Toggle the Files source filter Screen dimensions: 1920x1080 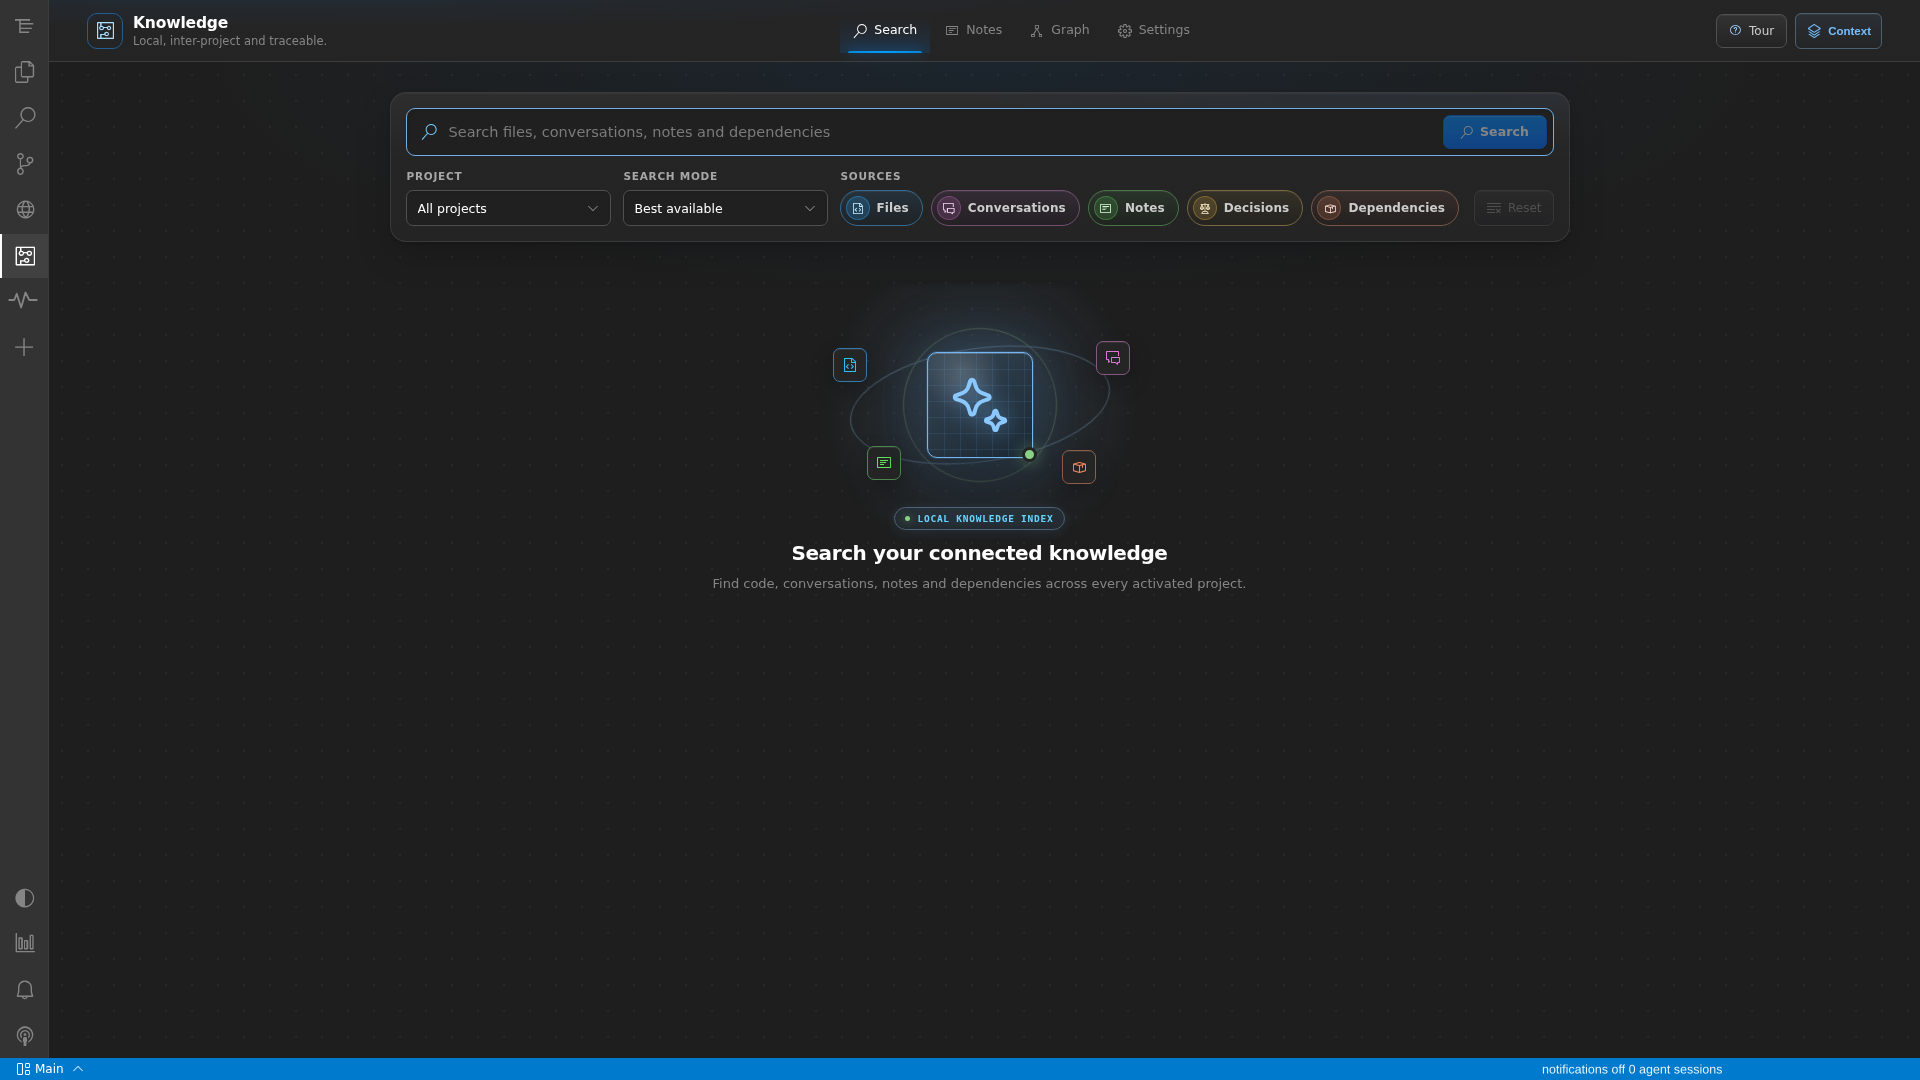pyautogui.click(x=881, y=208)
